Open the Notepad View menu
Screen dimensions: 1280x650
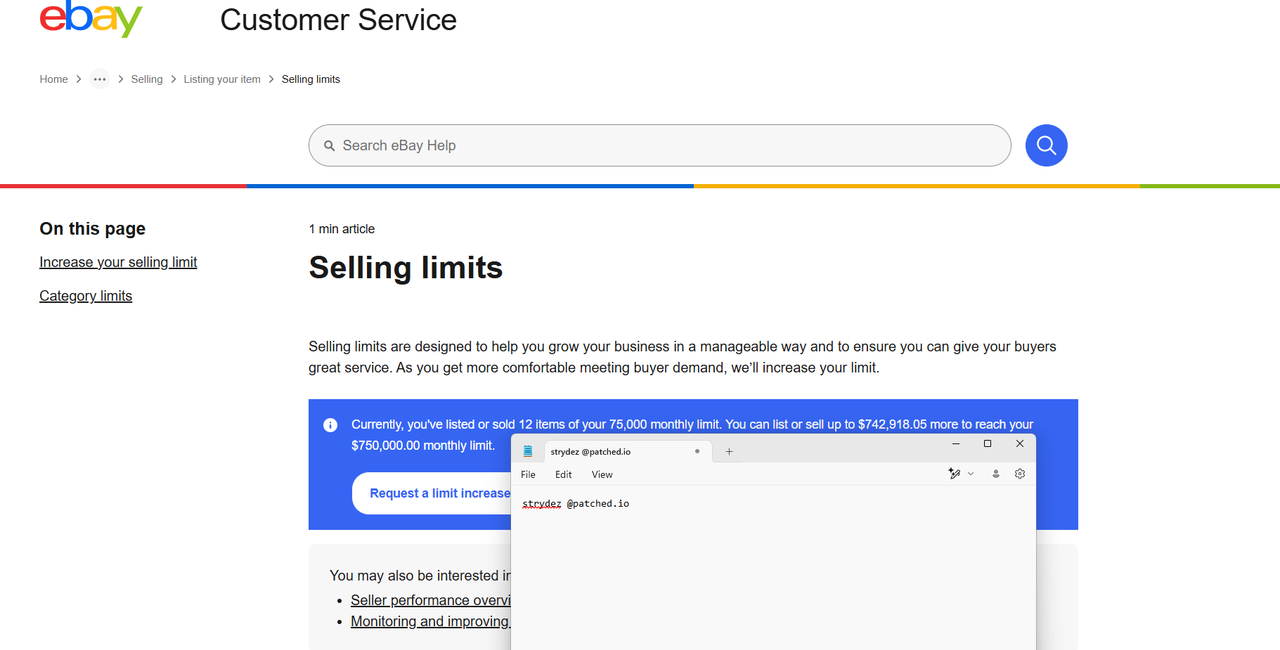602,475
